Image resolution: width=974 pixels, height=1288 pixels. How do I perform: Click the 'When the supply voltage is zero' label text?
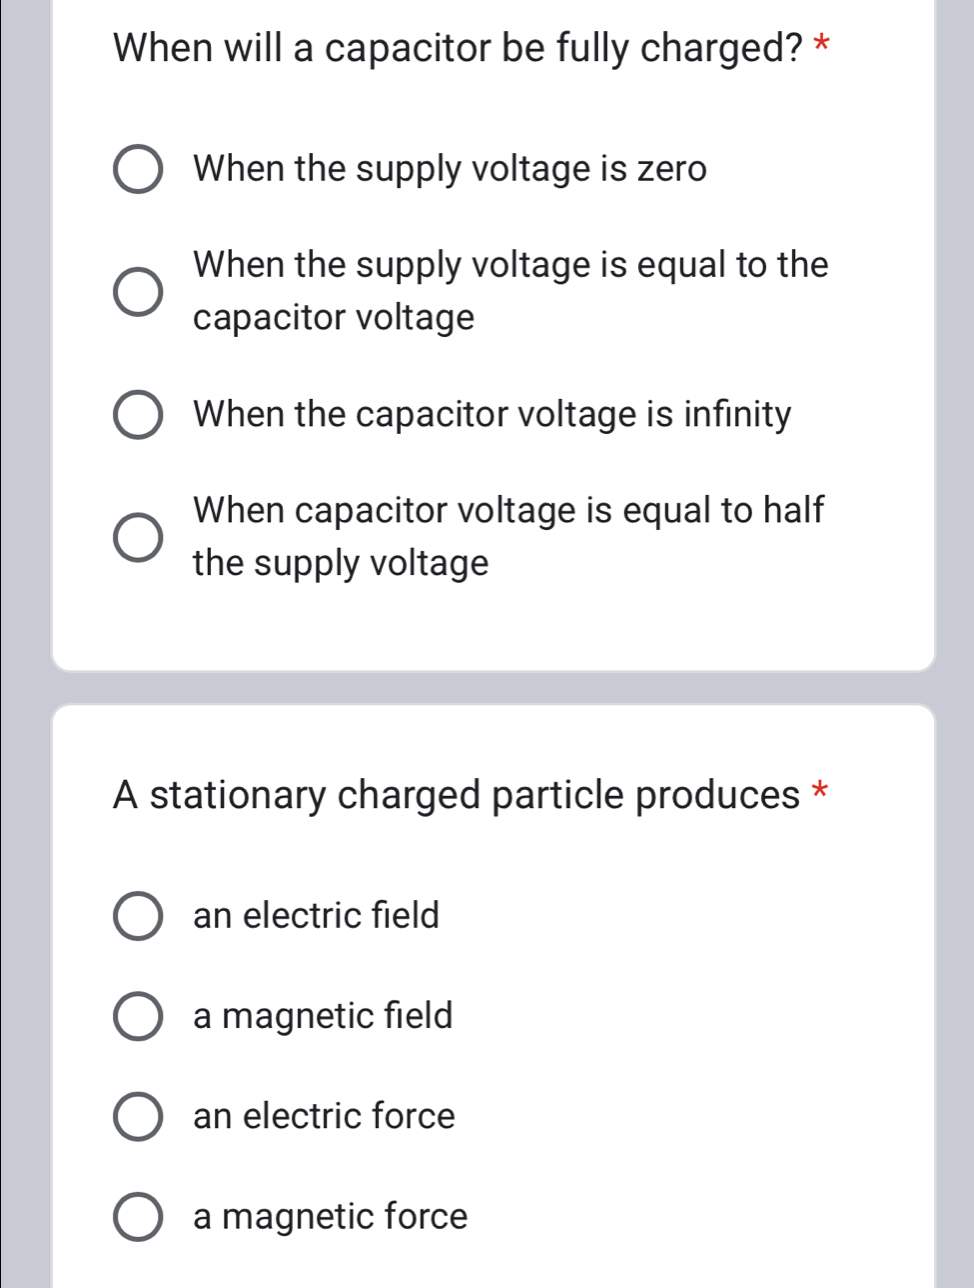450,169
